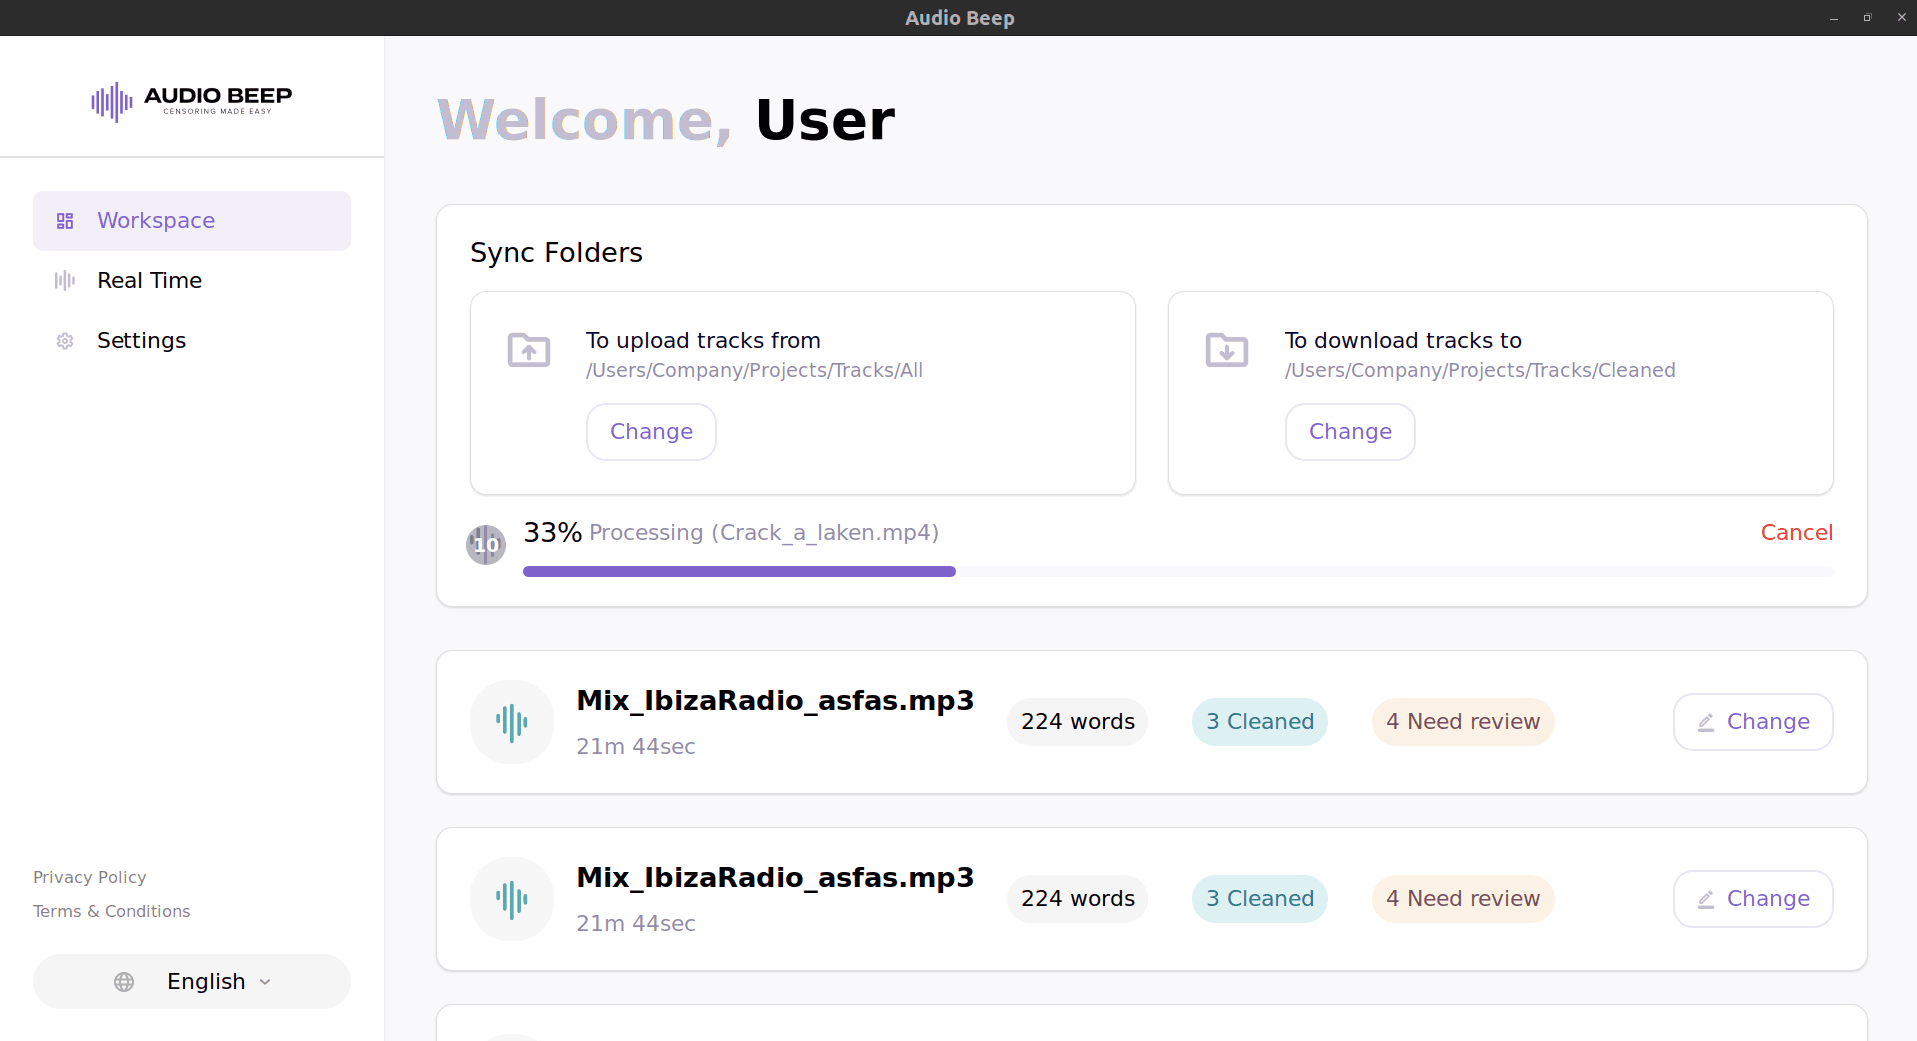
Task: Select the second Mix_IbizaRadio_asfas.mp3 filename
Action: [x=775, y=877]
